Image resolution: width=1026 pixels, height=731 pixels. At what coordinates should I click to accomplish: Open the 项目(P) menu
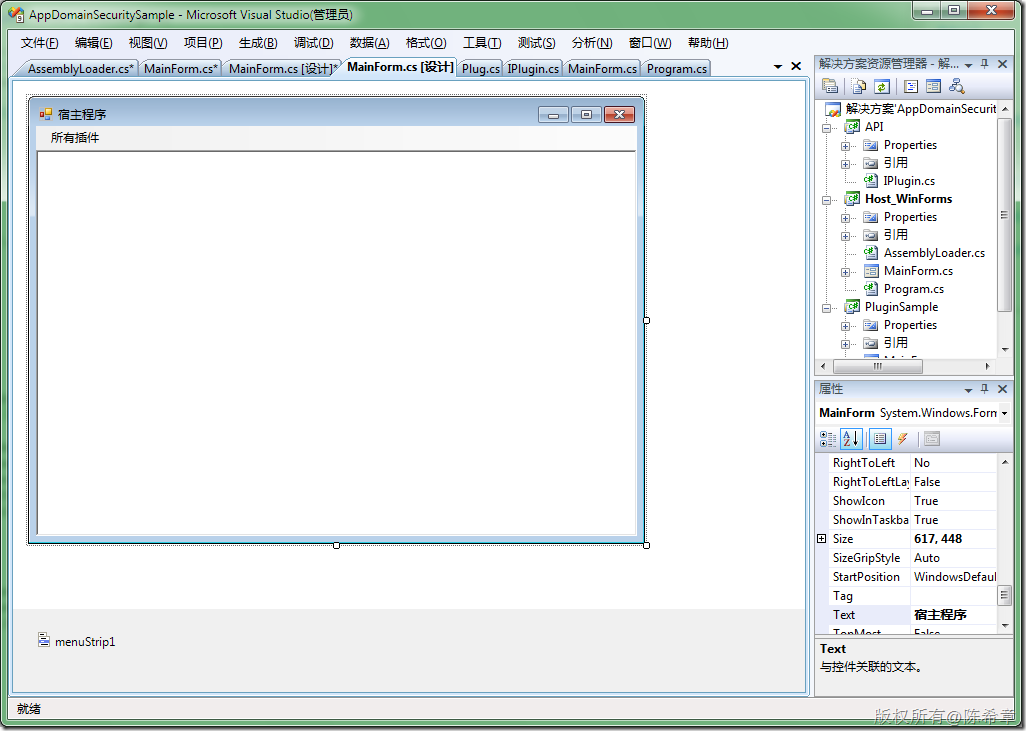coord(203,43)
